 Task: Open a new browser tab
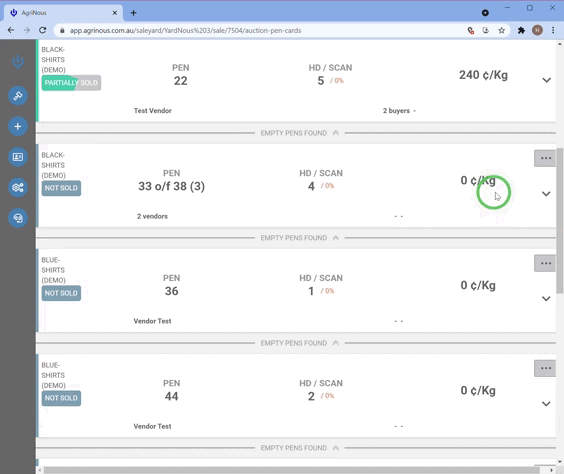pos(133,13)
